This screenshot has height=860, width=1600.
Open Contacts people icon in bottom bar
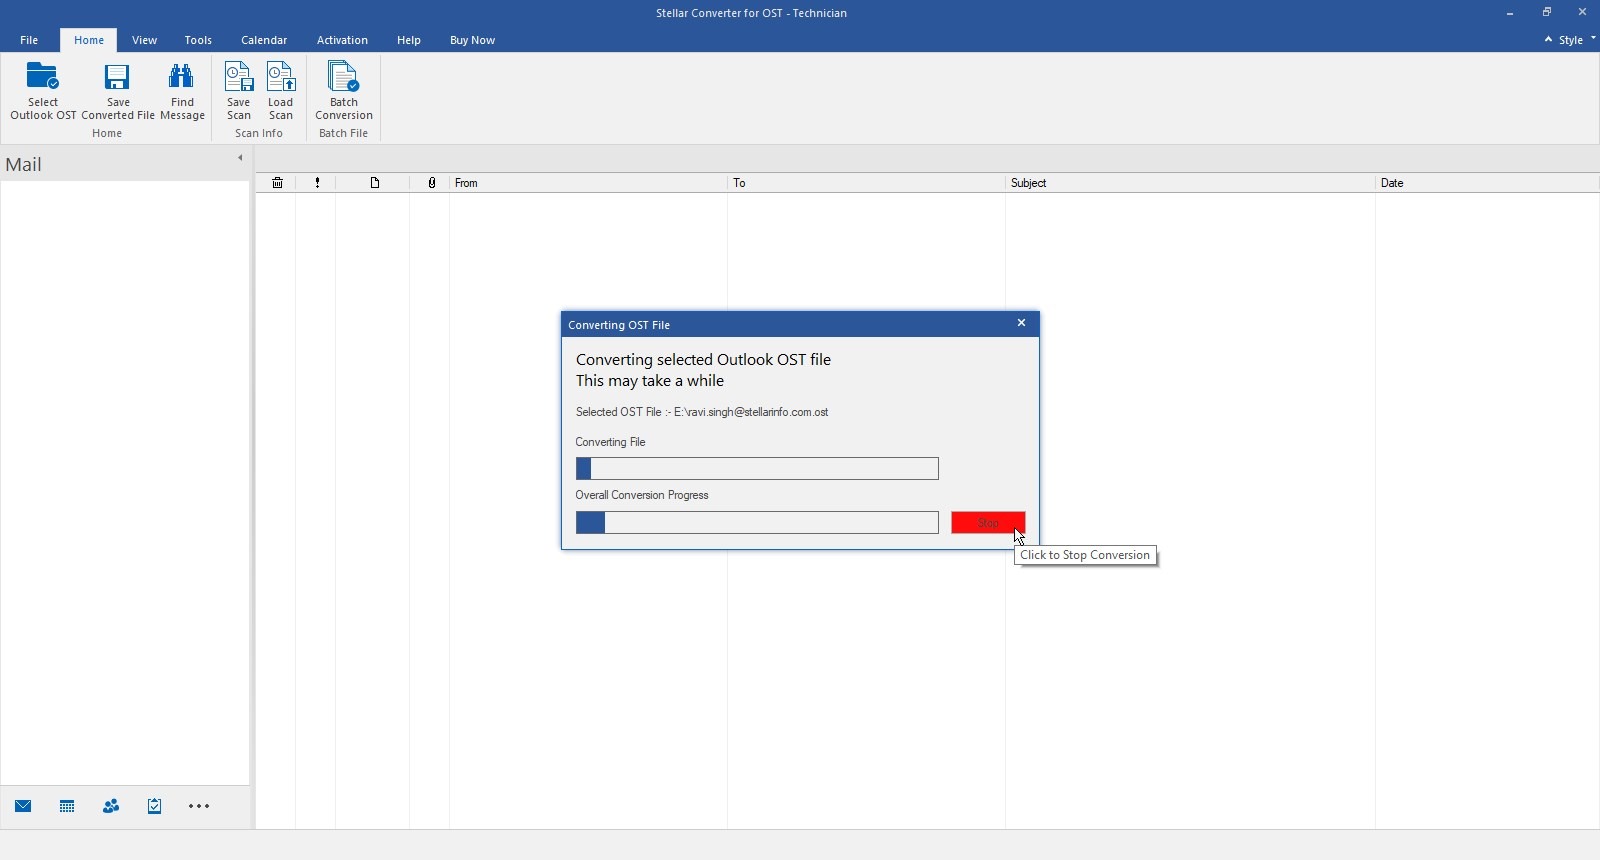tap(111, 806)
